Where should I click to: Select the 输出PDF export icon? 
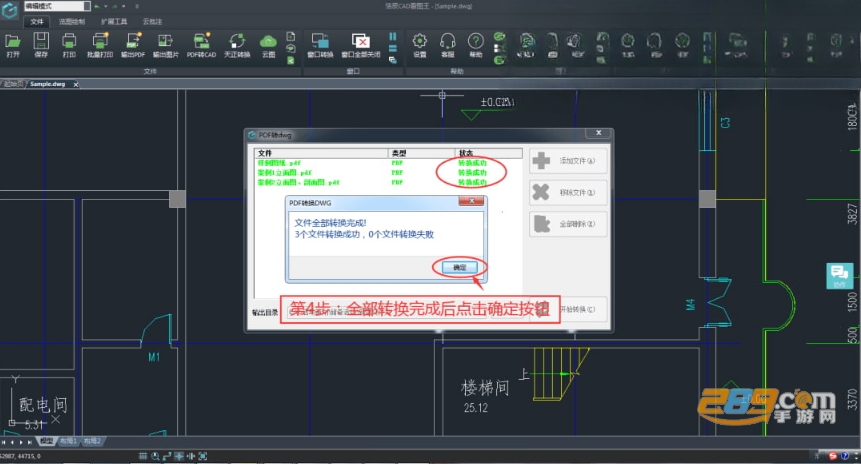point(133,44)
